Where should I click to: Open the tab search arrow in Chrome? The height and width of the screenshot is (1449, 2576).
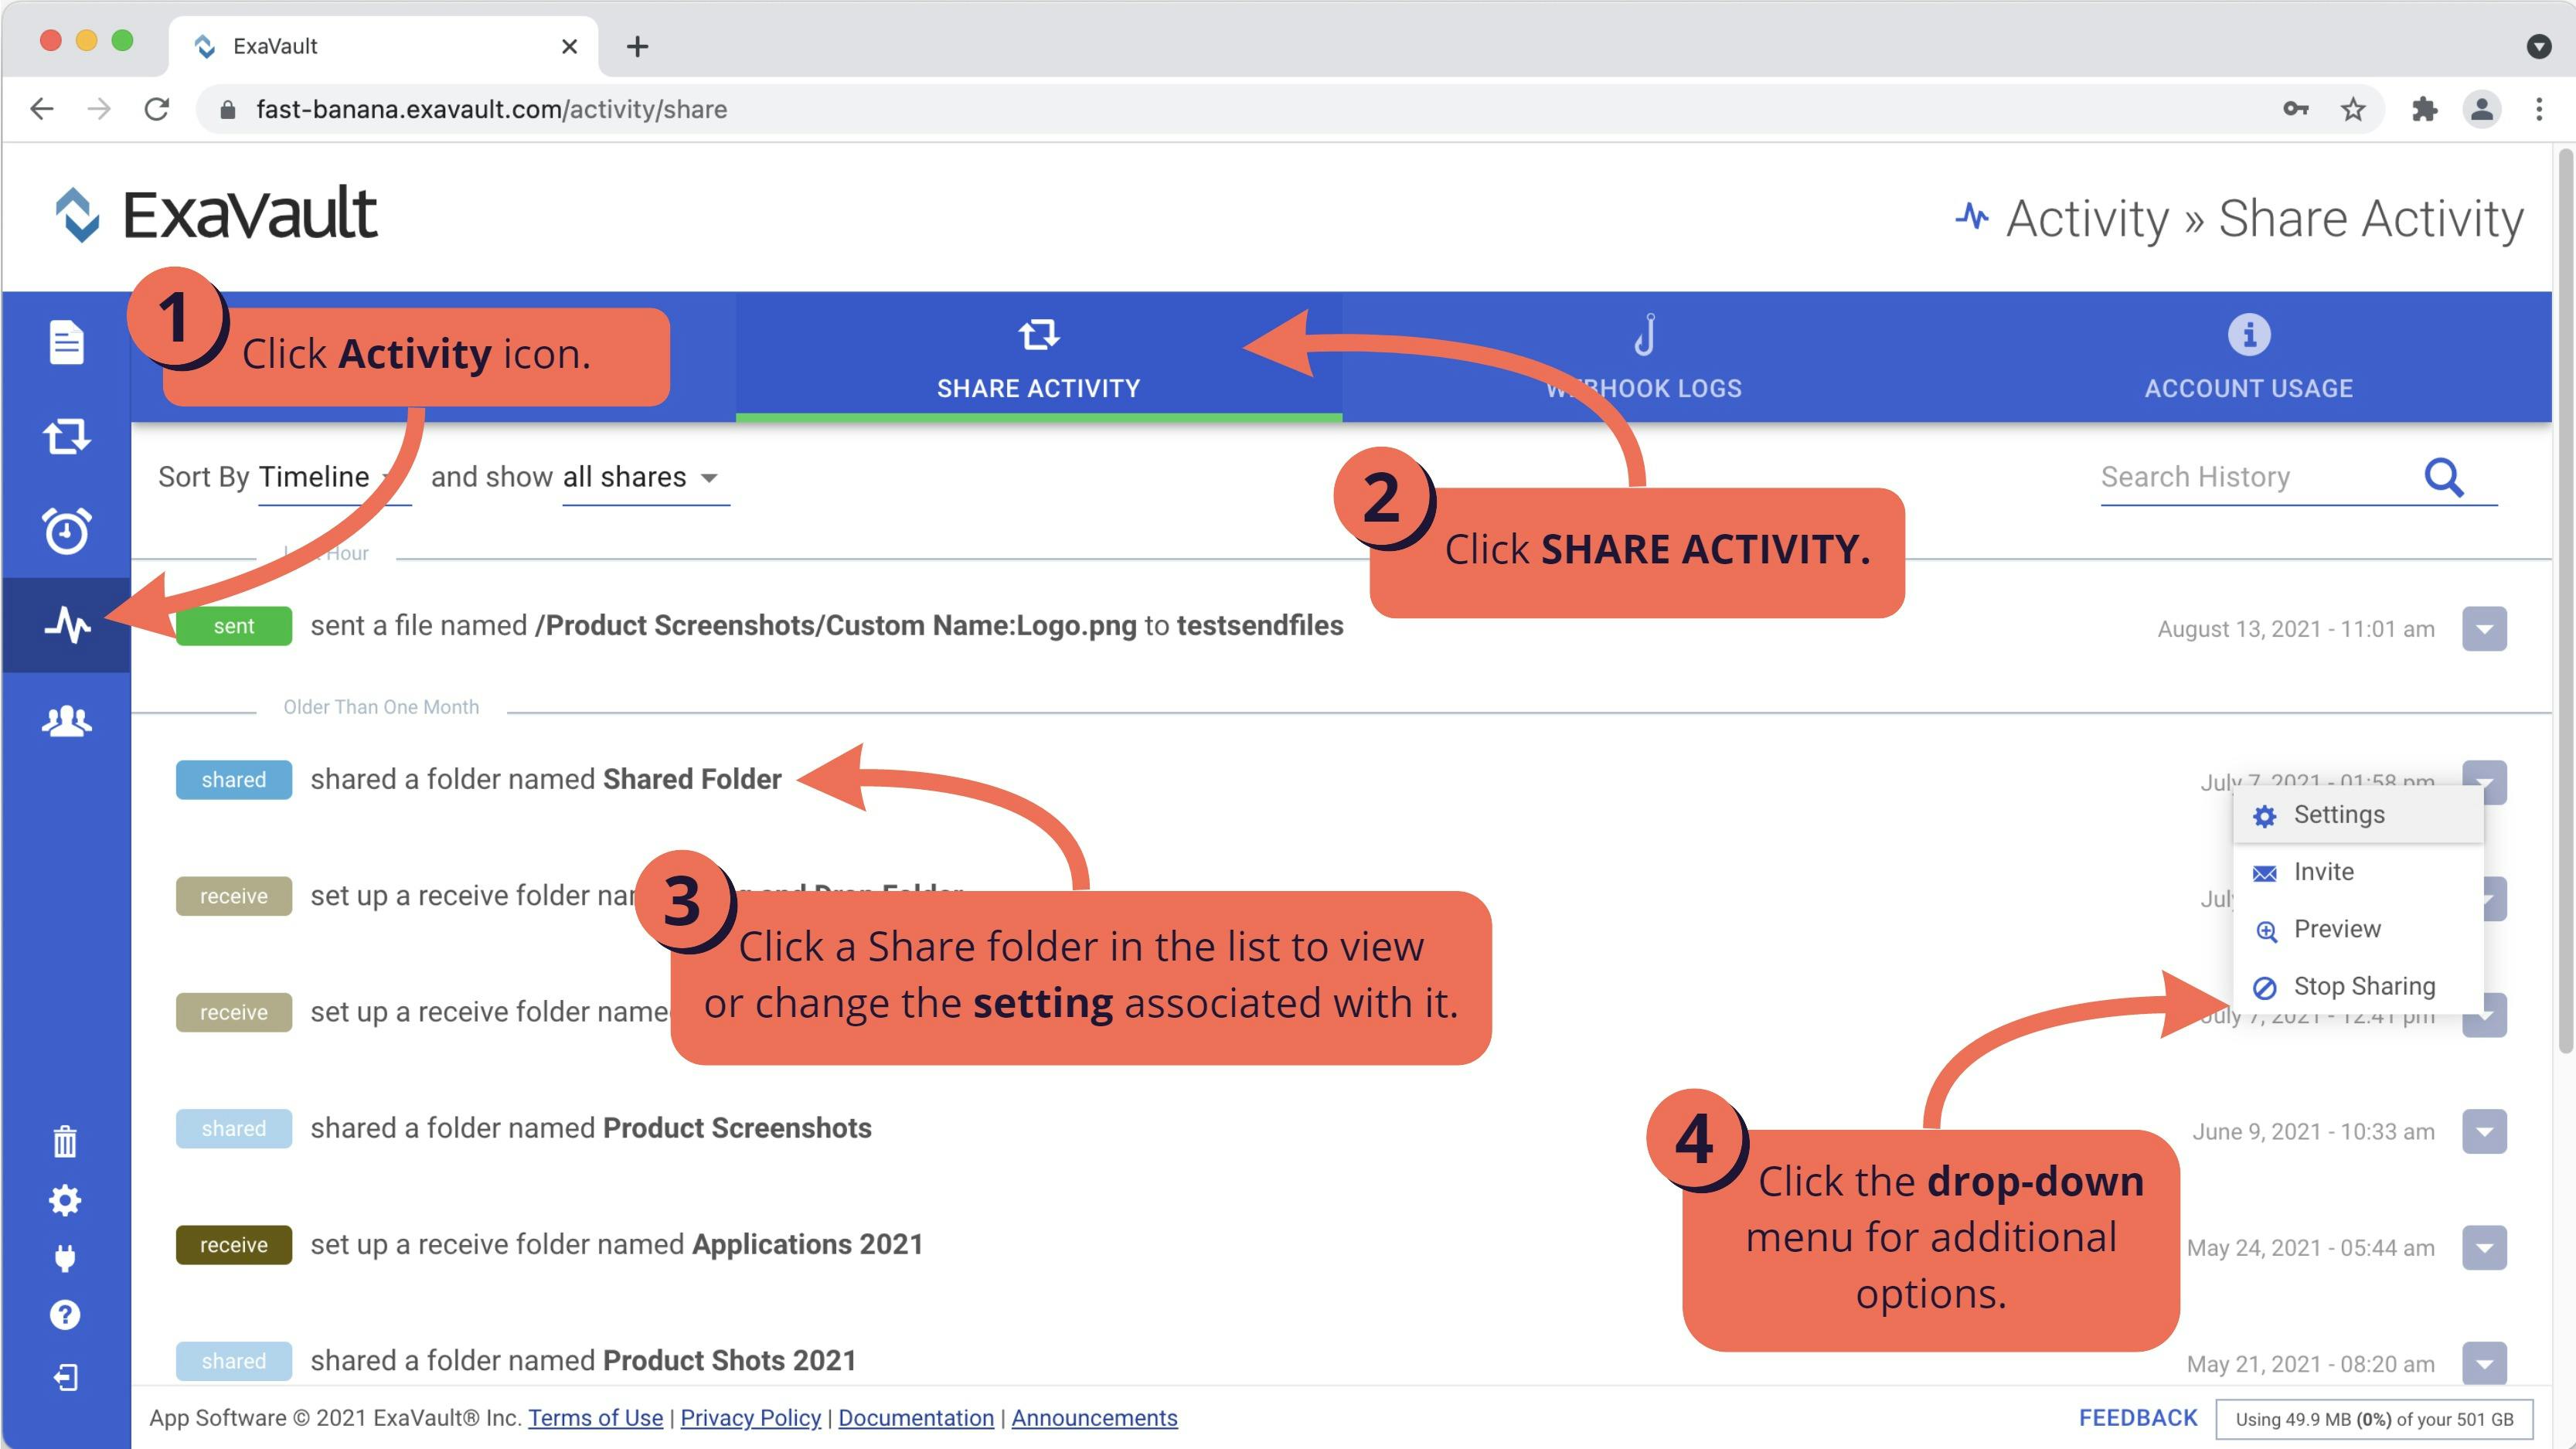tap(2539, 46)
